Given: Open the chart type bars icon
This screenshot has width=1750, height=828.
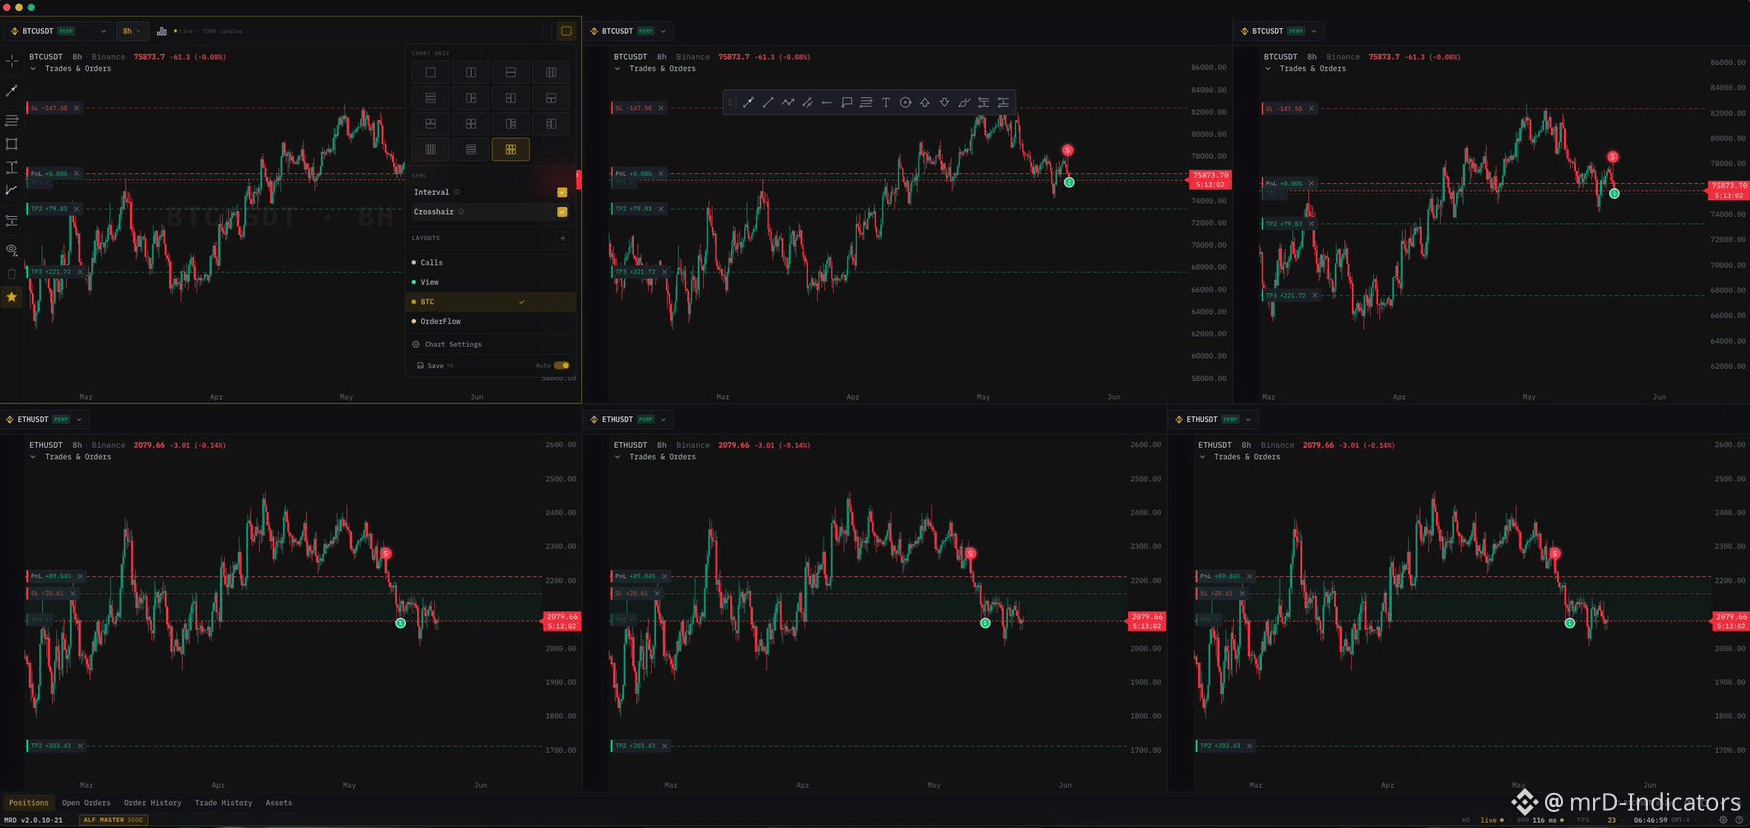Looking at the screenshot, I should [x=162, y=31].
